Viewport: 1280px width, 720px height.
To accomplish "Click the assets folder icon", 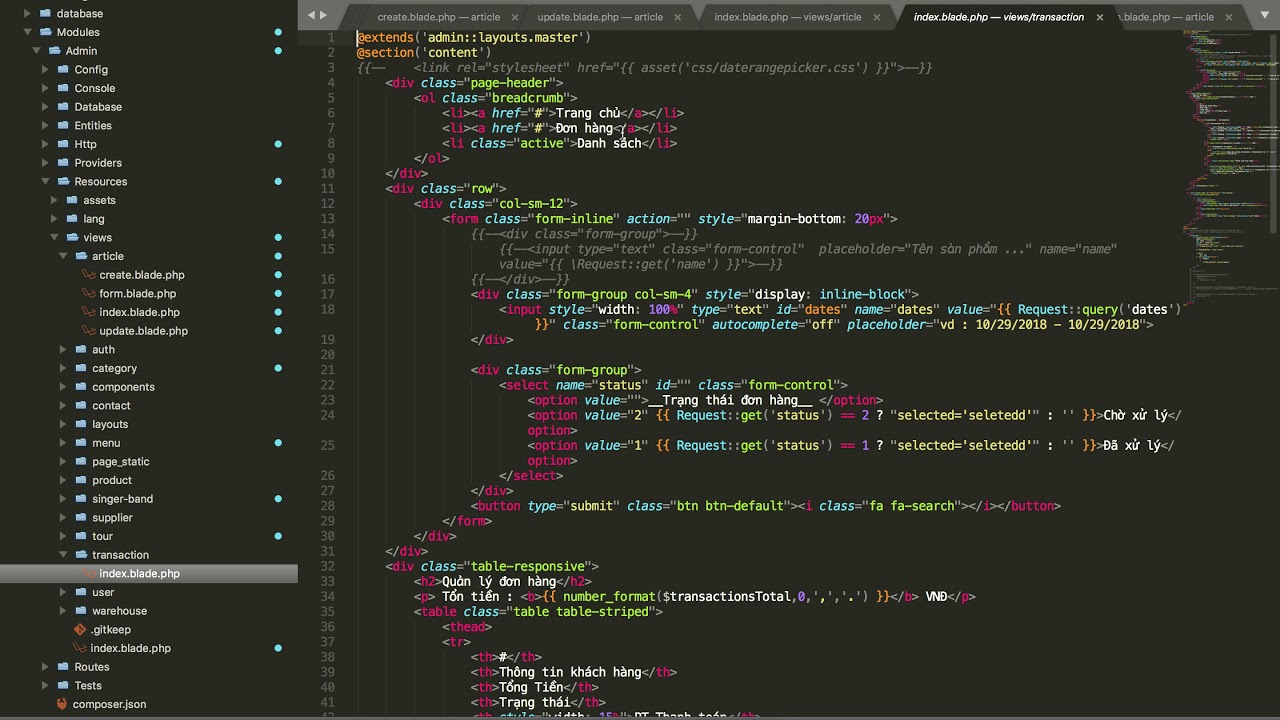I will pos(71,200).
